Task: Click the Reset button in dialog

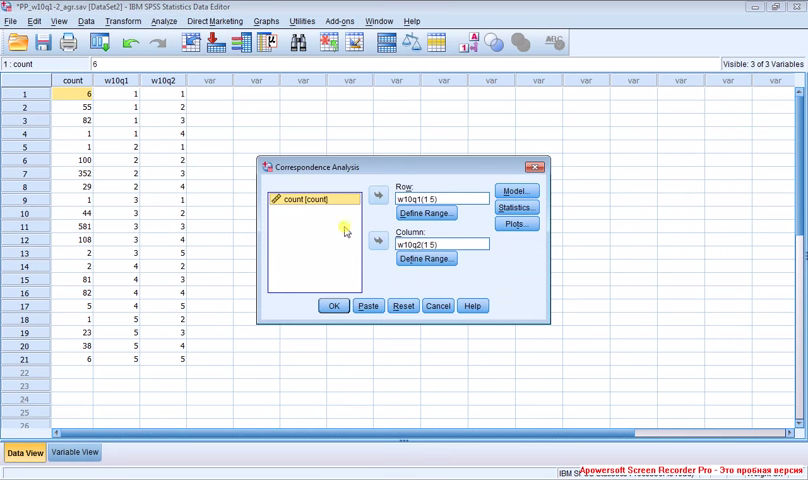Action: click(x=403, y=306)
